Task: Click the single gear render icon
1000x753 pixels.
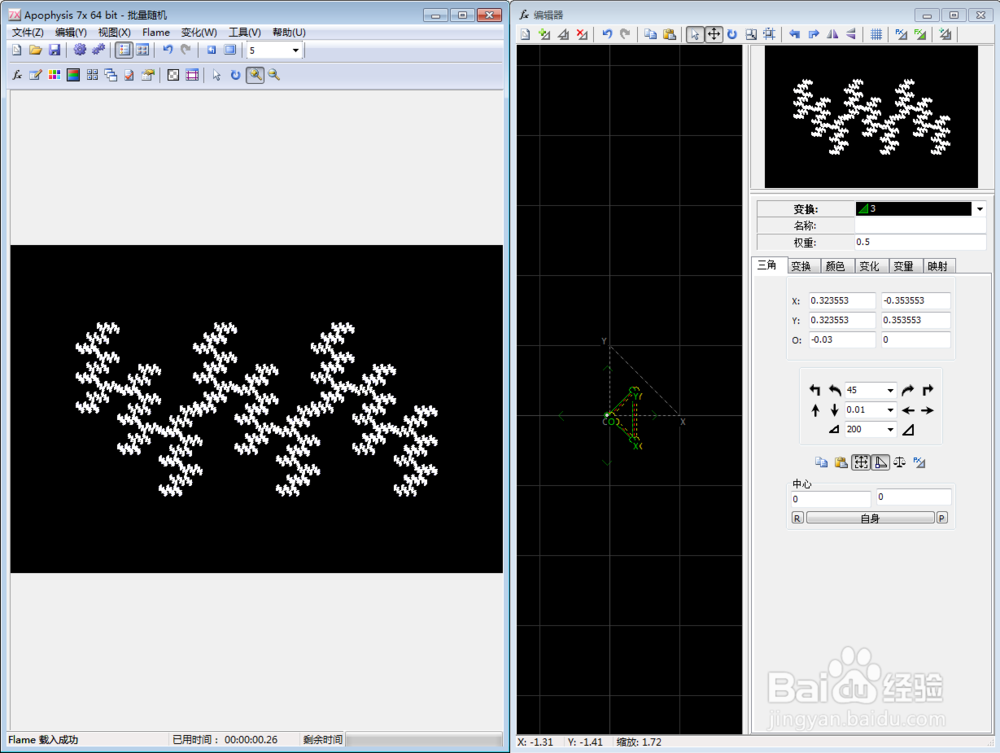Action: point(80,50)
